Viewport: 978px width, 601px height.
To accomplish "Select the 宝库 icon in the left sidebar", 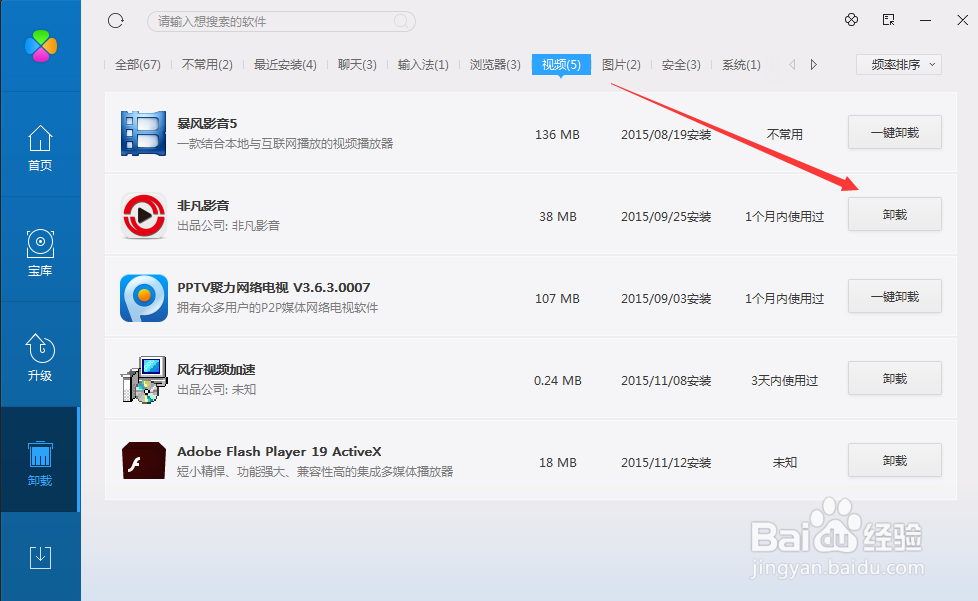I will click(40, 252).
